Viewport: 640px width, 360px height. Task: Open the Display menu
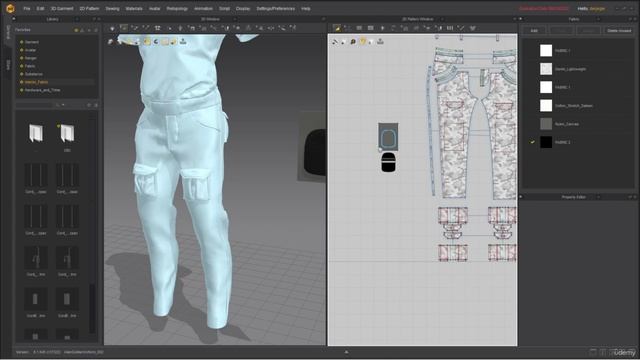tap(243, 9)
